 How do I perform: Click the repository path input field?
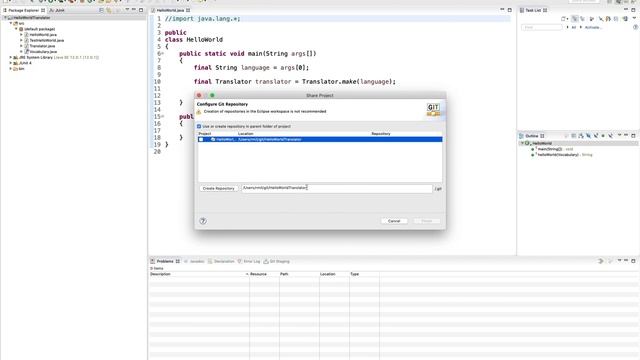point(336,188)
